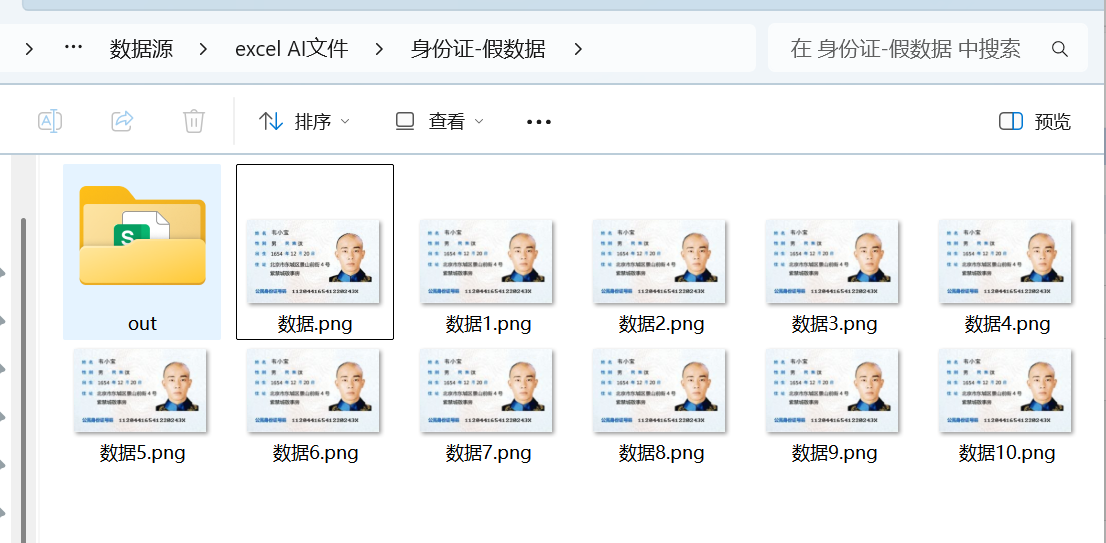Viewport: 1106px width, 543px height.
Task: Click the search magnifier icon
Action: pyautogui.click(x=1060, y=49)
